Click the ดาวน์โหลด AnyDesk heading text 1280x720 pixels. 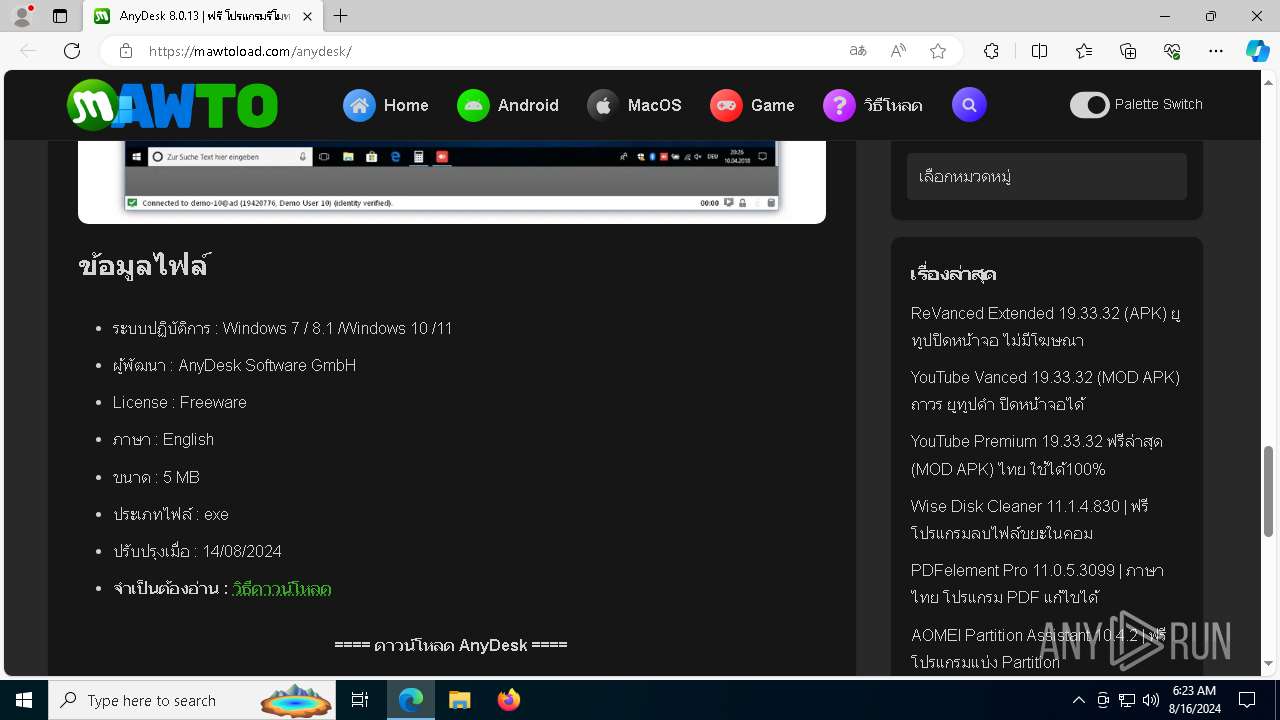click(x=451, y=645)
